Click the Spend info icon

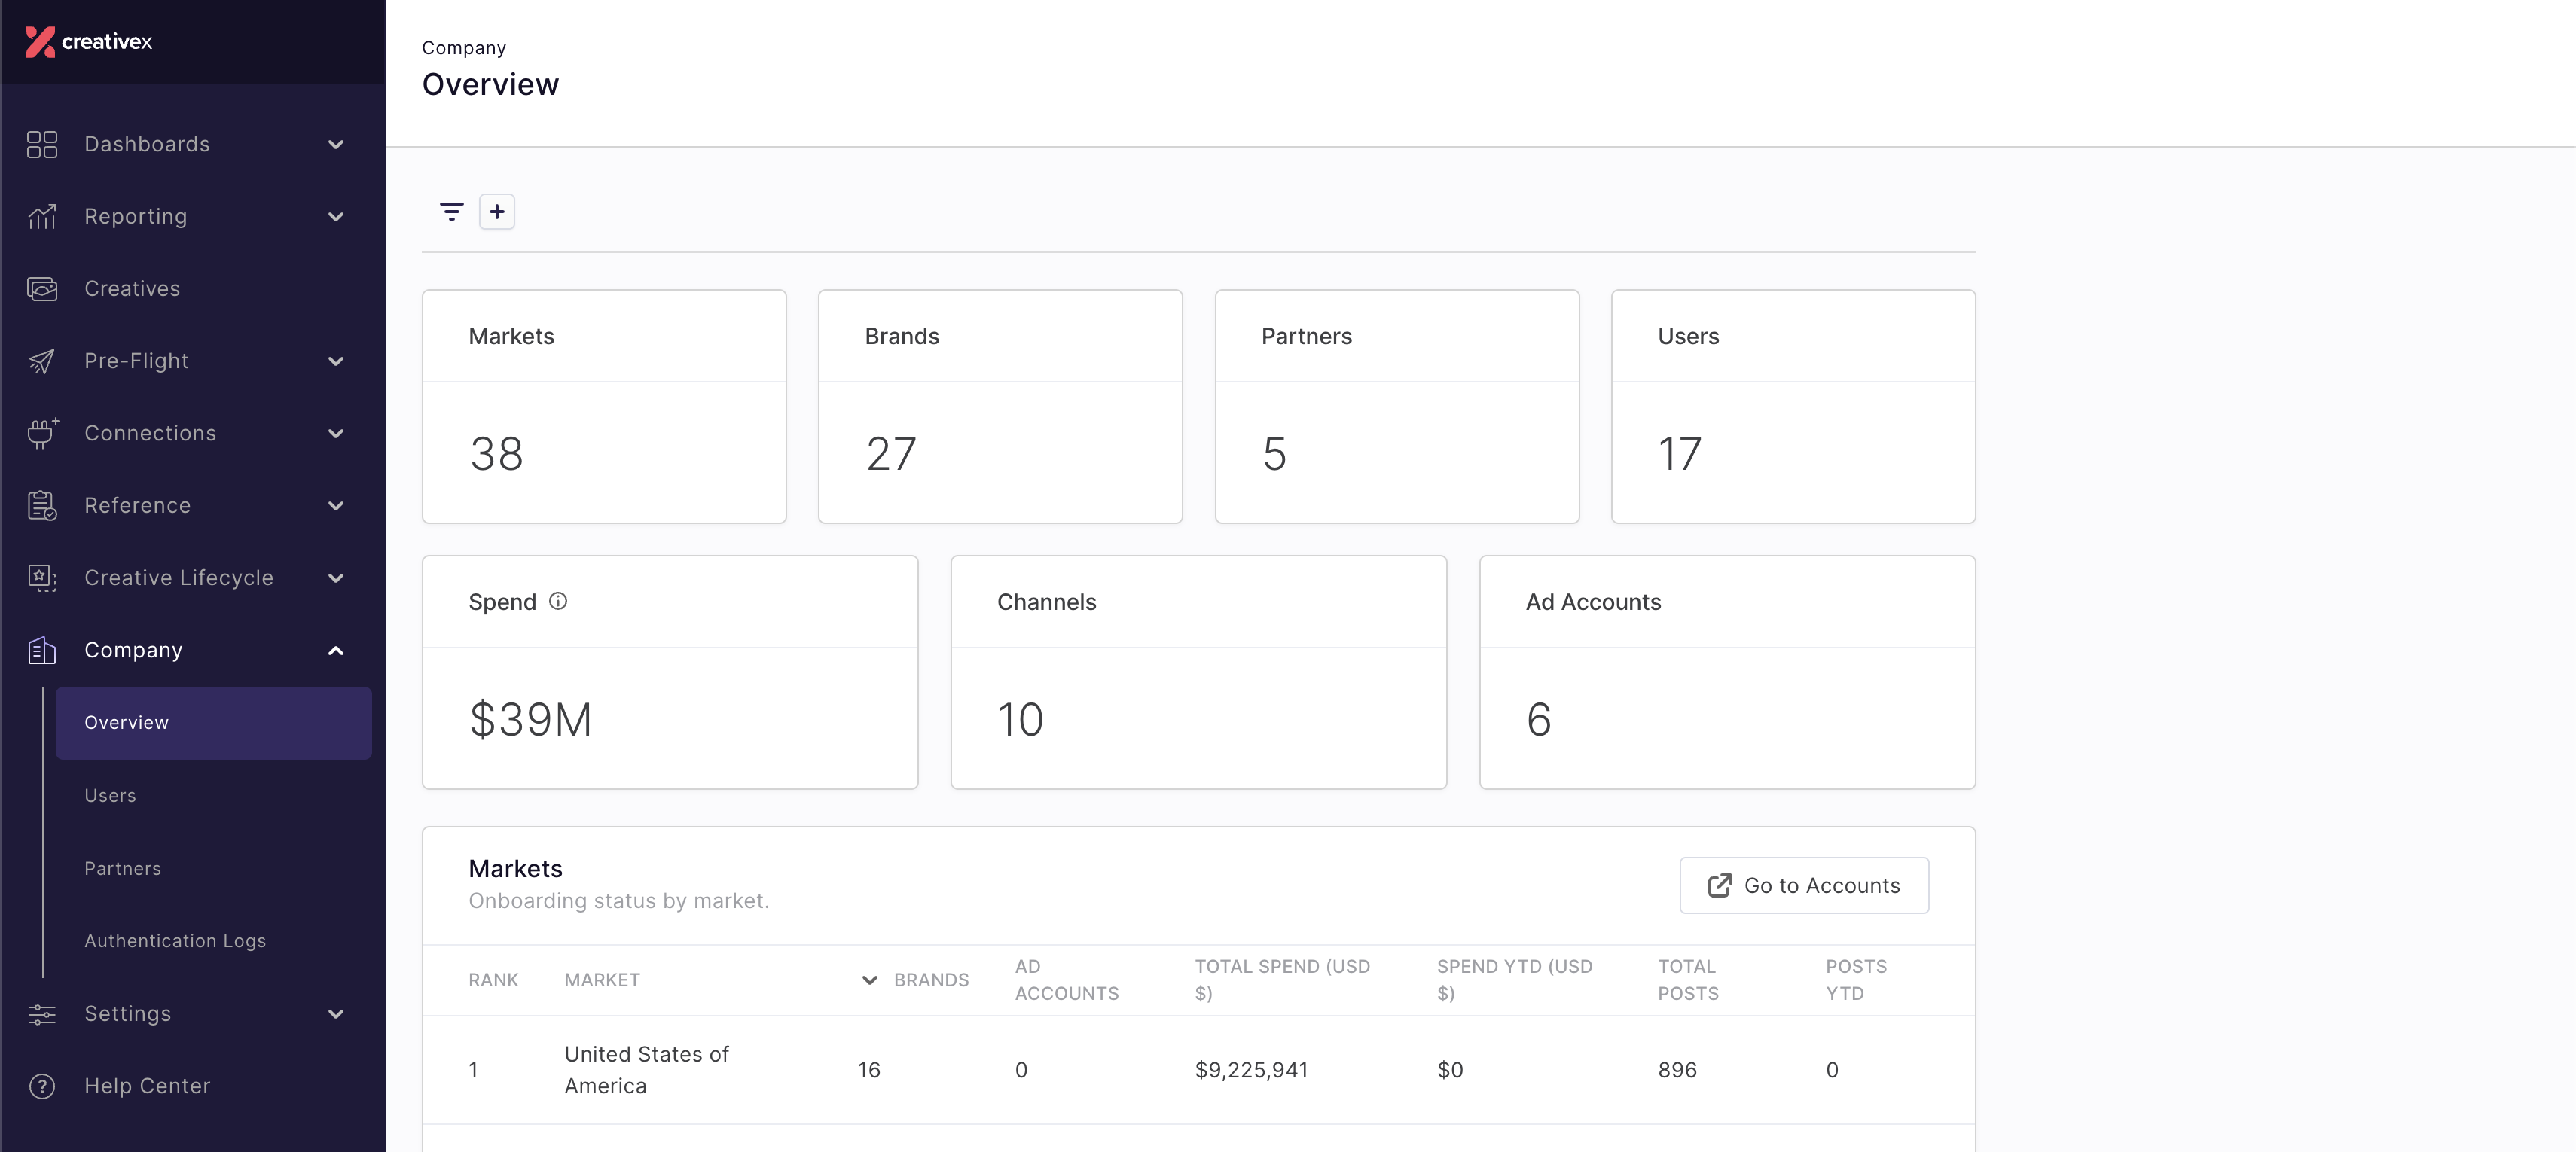(x=558, y=601)
